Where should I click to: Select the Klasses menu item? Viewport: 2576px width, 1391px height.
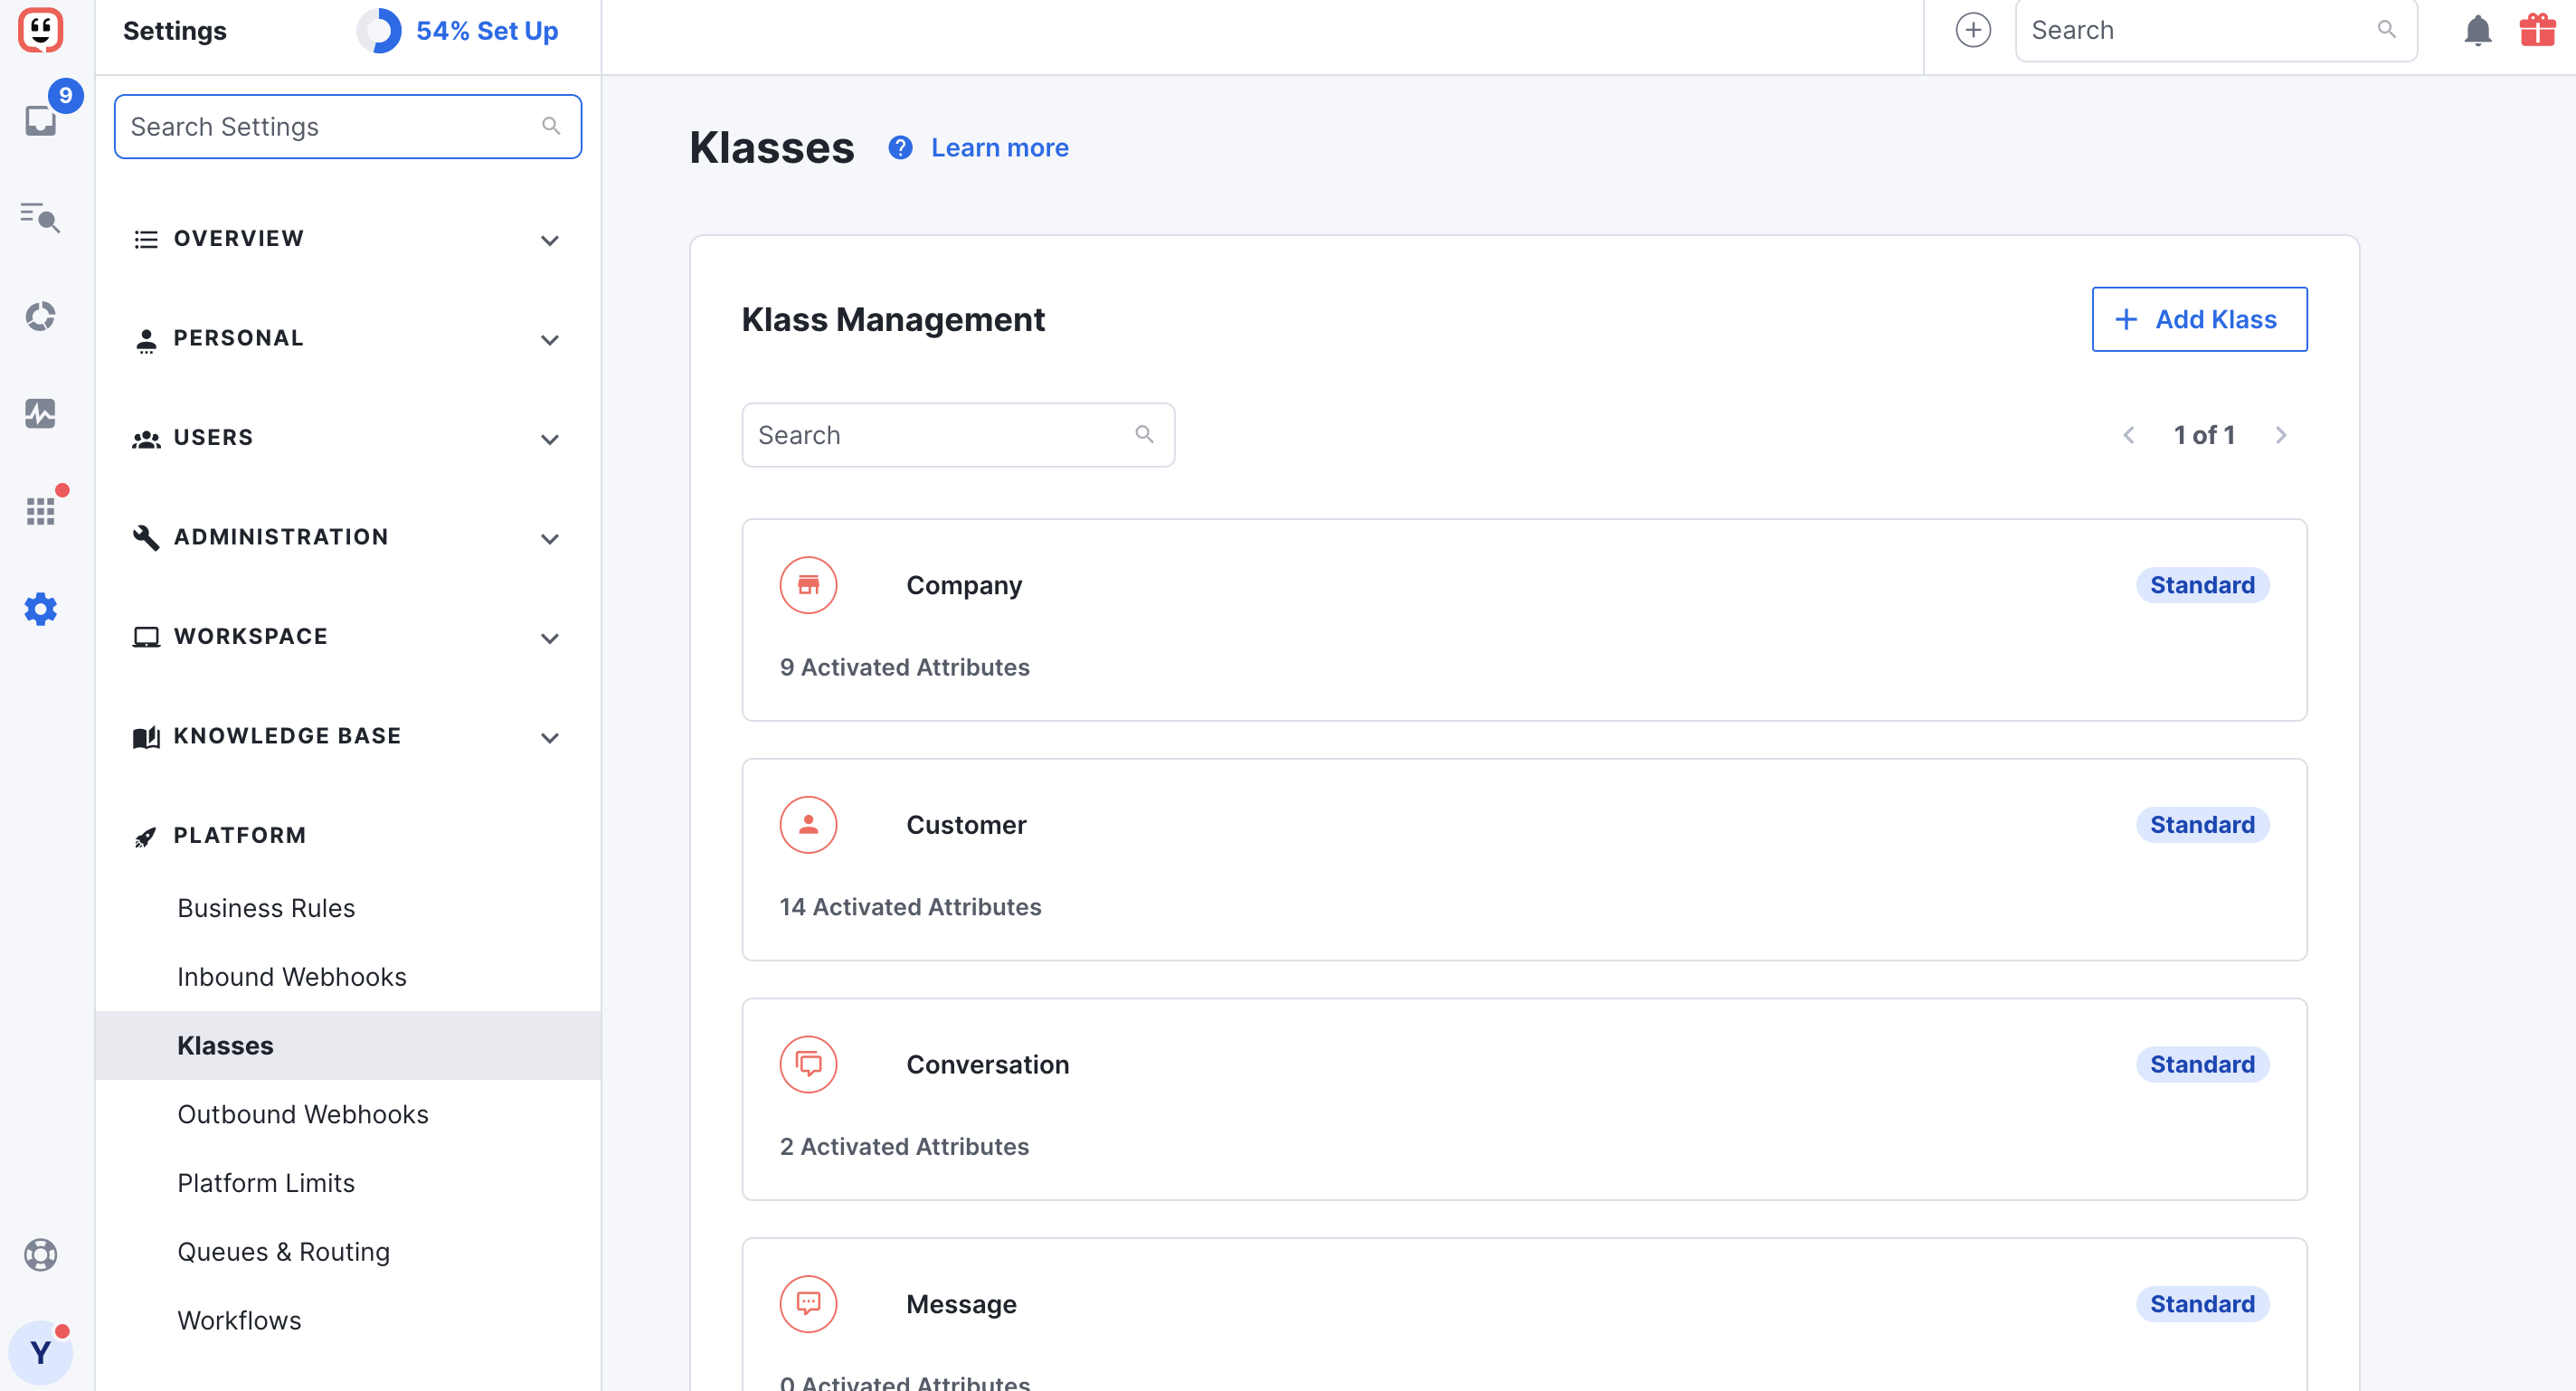point(348,1046)
